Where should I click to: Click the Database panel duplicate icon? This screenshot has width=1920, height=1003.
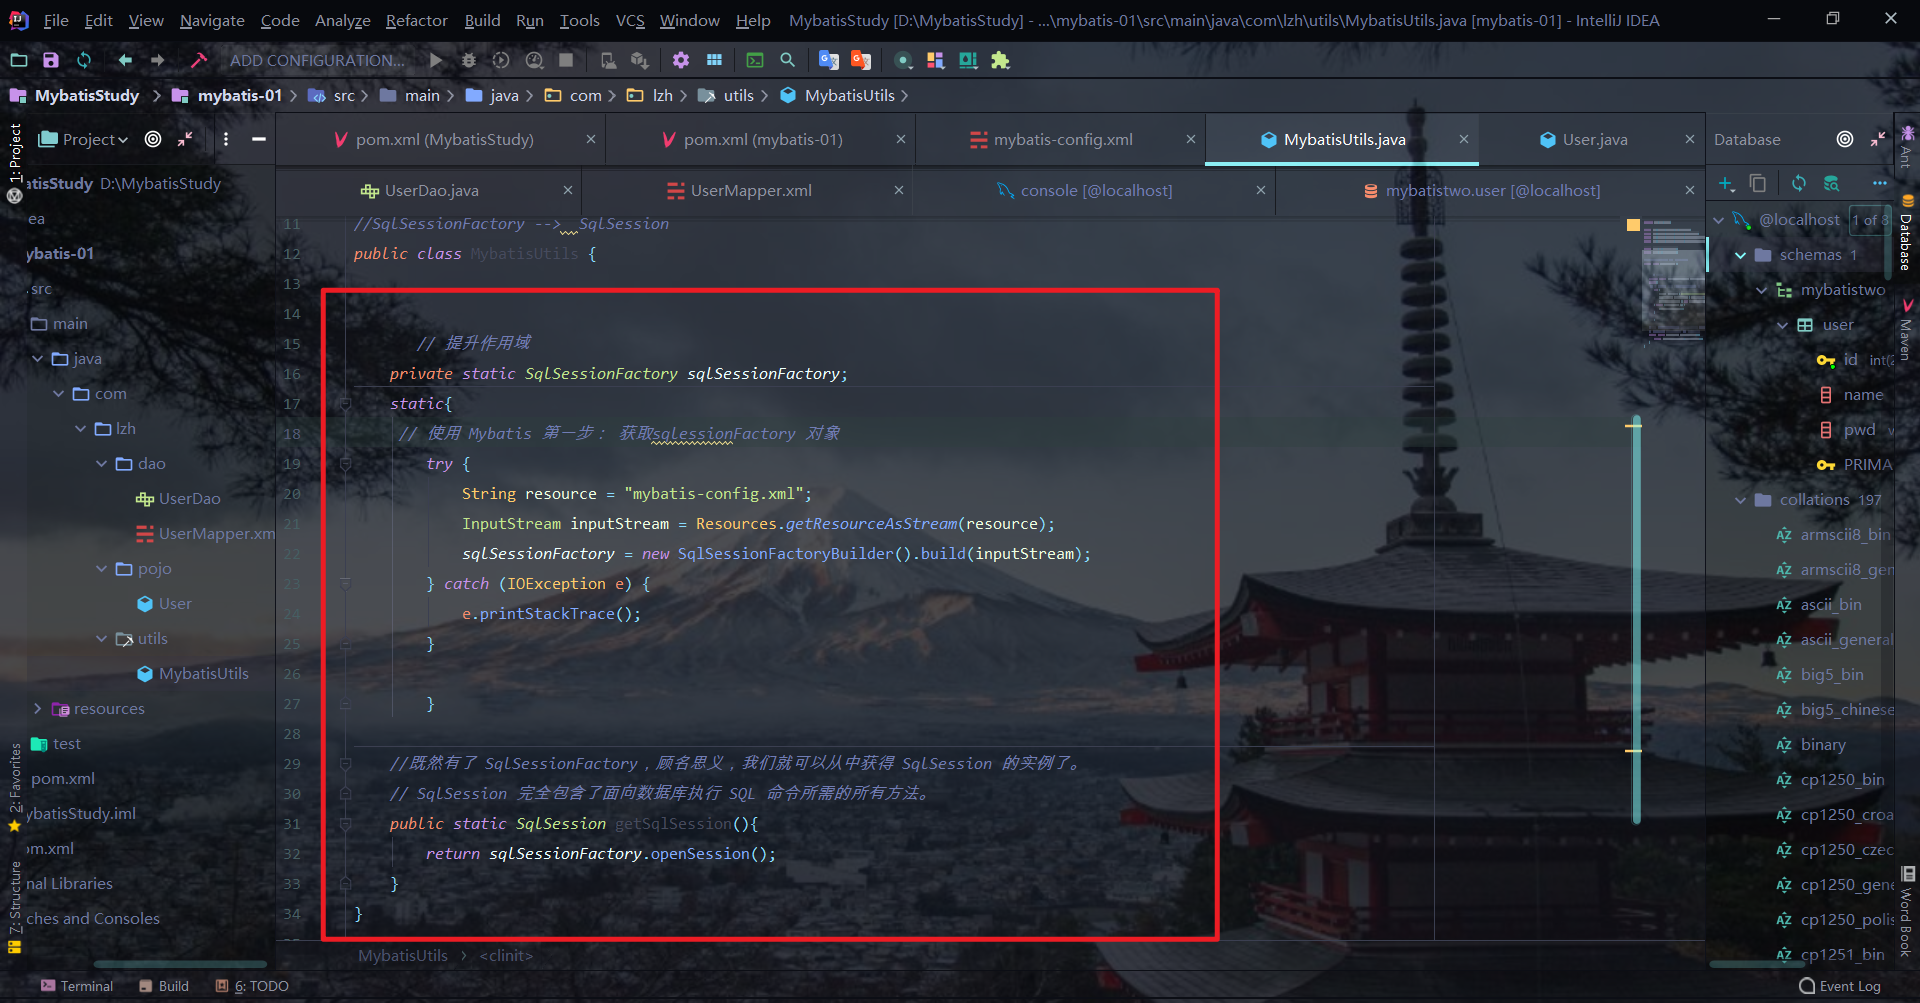[x=1758, y=183]
